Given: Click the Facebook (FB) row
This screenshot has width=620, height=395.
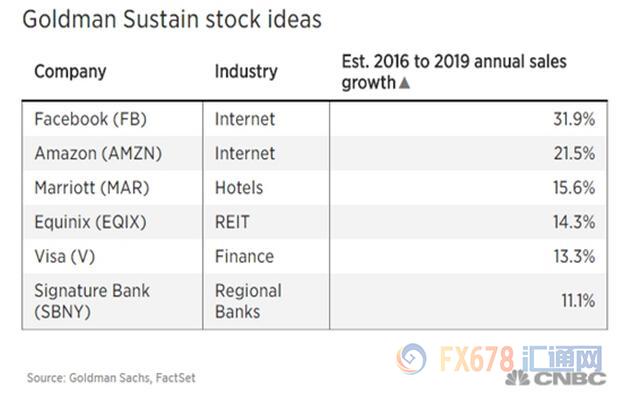Looking at the screenshot, I should coord(314,119).
